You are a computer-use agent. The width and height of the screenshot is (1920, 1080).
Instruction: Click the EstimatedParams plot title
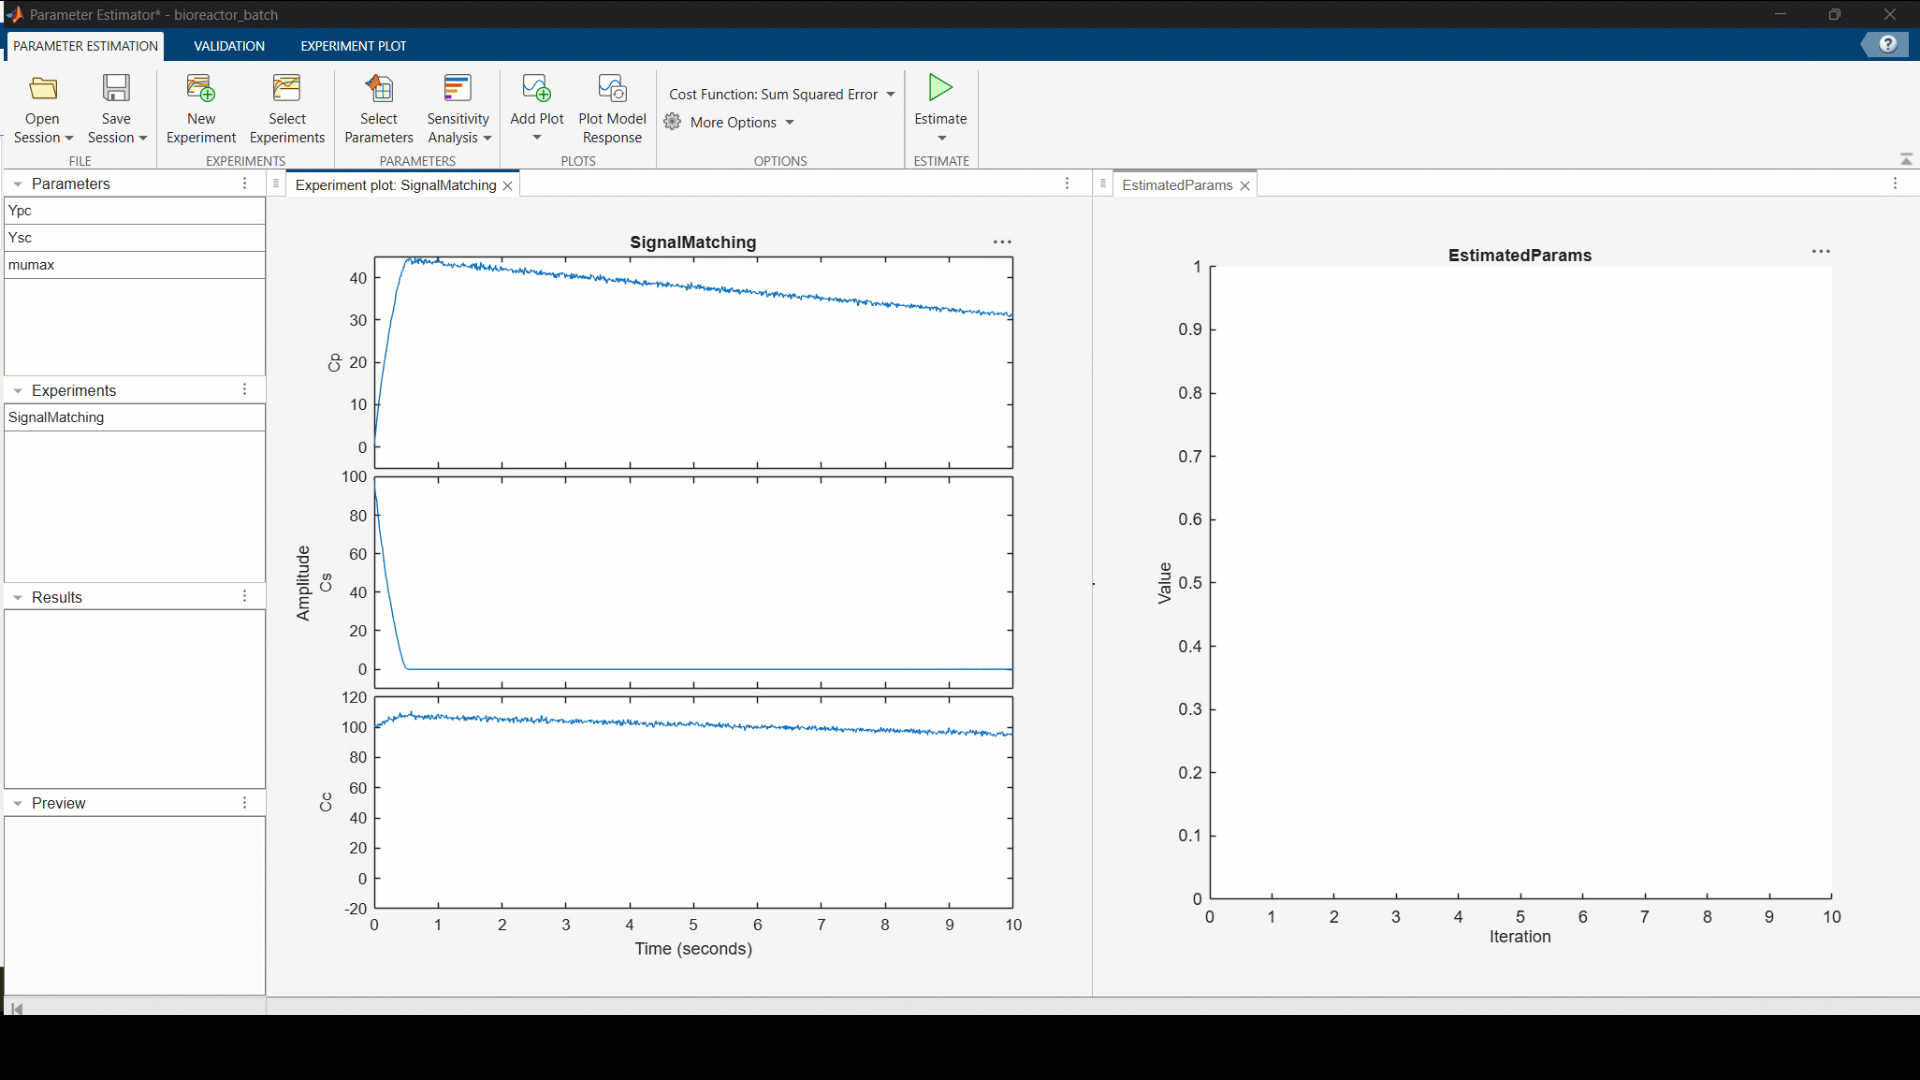click(x=1520, y=255)
